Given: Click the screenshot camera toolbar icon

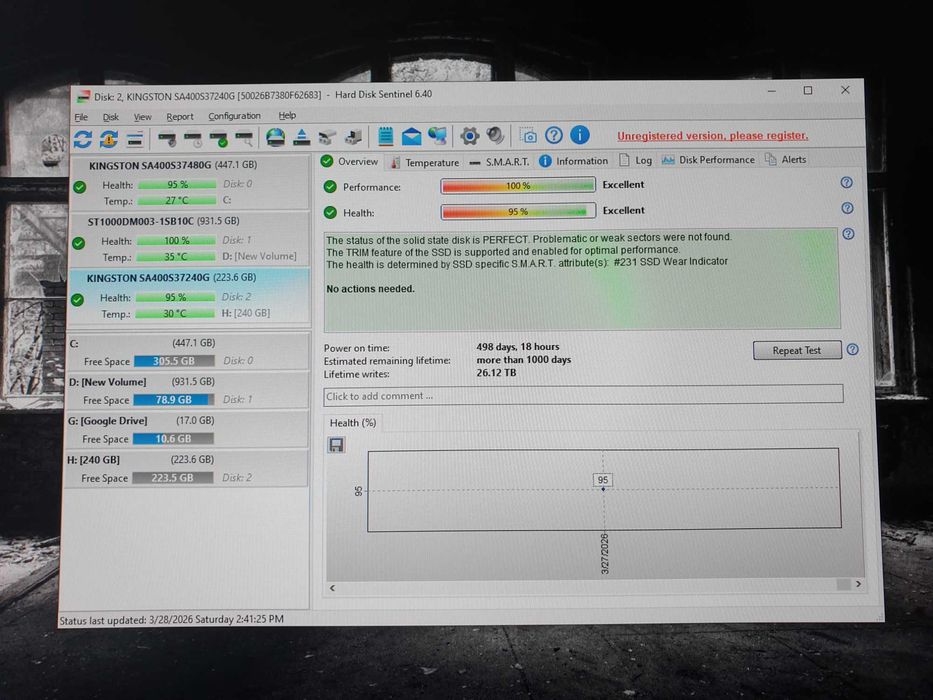Looking at the screenshot, I should coord(528,136).
